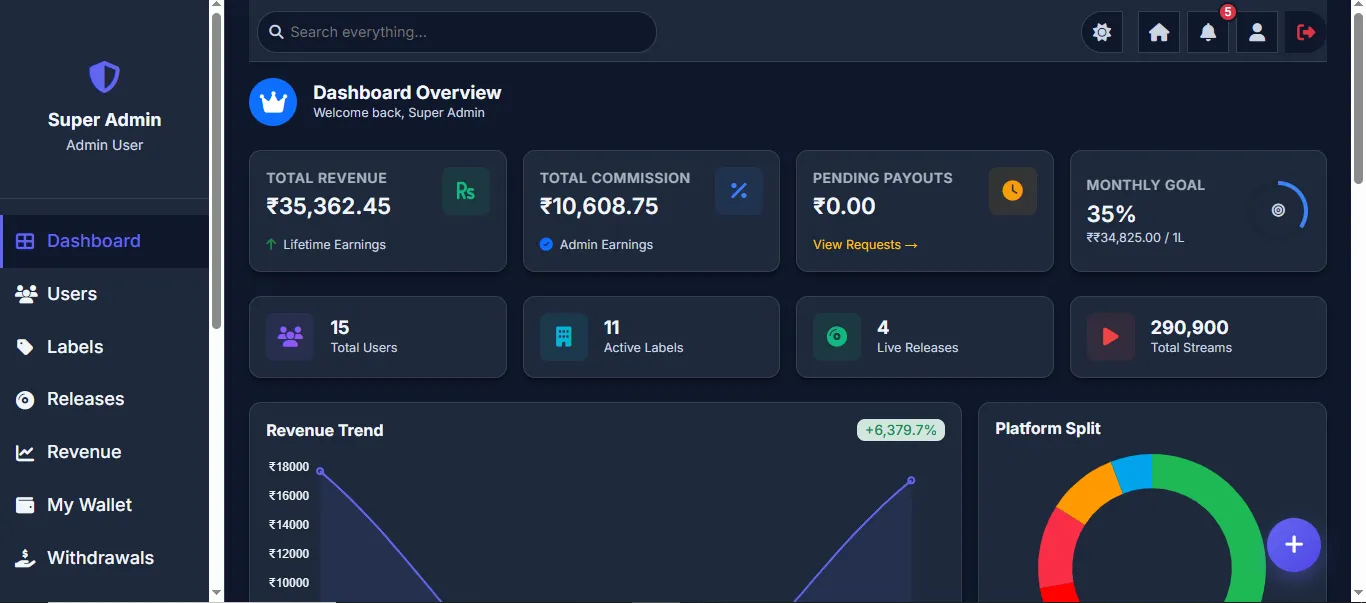Click the Revenue chart icon in sidebar
The height and width of the screenshot is (603, 1366).
25,453
